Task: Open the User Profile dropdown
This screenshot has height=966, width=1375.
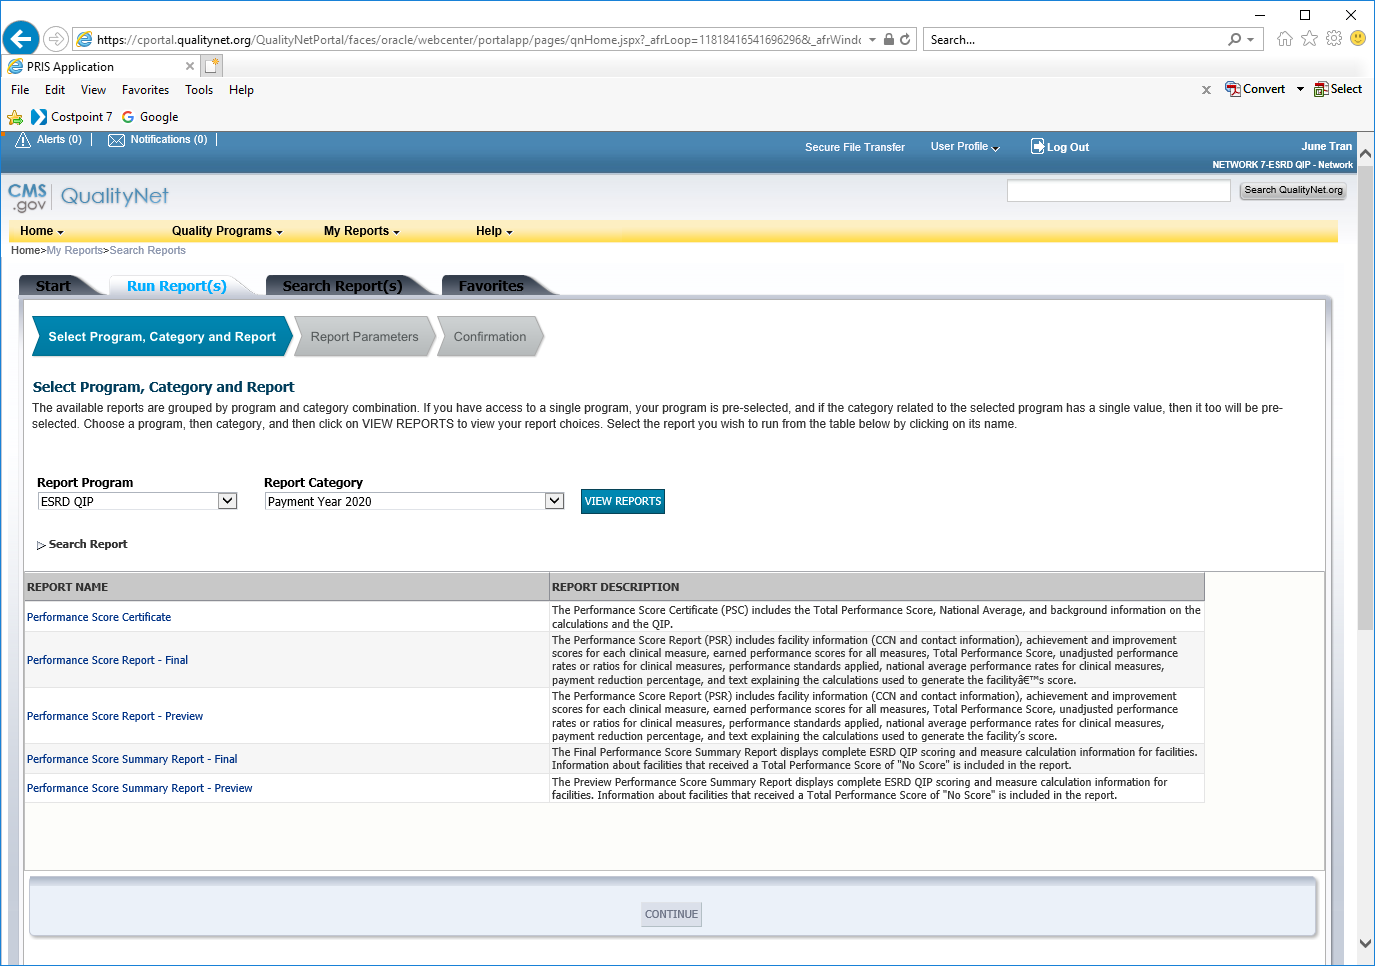Action: [x=964, y=147]
